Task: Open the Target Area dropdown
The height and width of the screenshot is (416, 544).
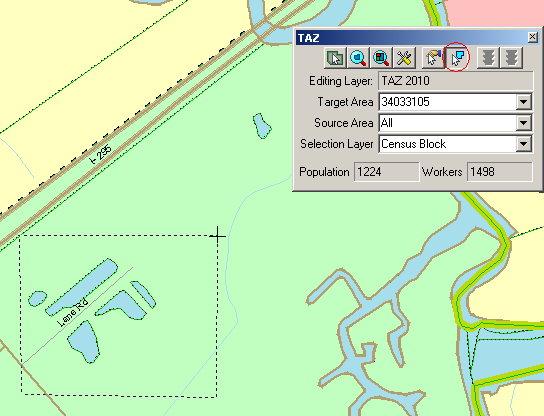Action: point(523,102)
